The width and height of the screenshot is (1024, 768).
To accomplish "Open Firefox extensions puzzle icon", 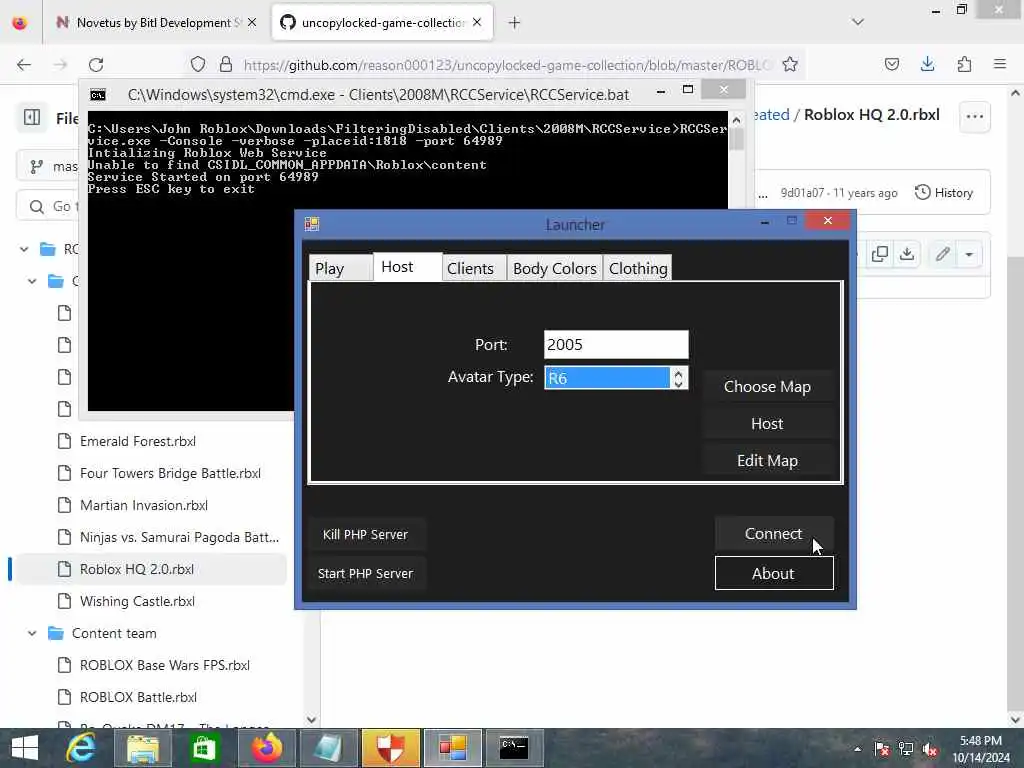I will pyautogui.click(x=964, y=64).
